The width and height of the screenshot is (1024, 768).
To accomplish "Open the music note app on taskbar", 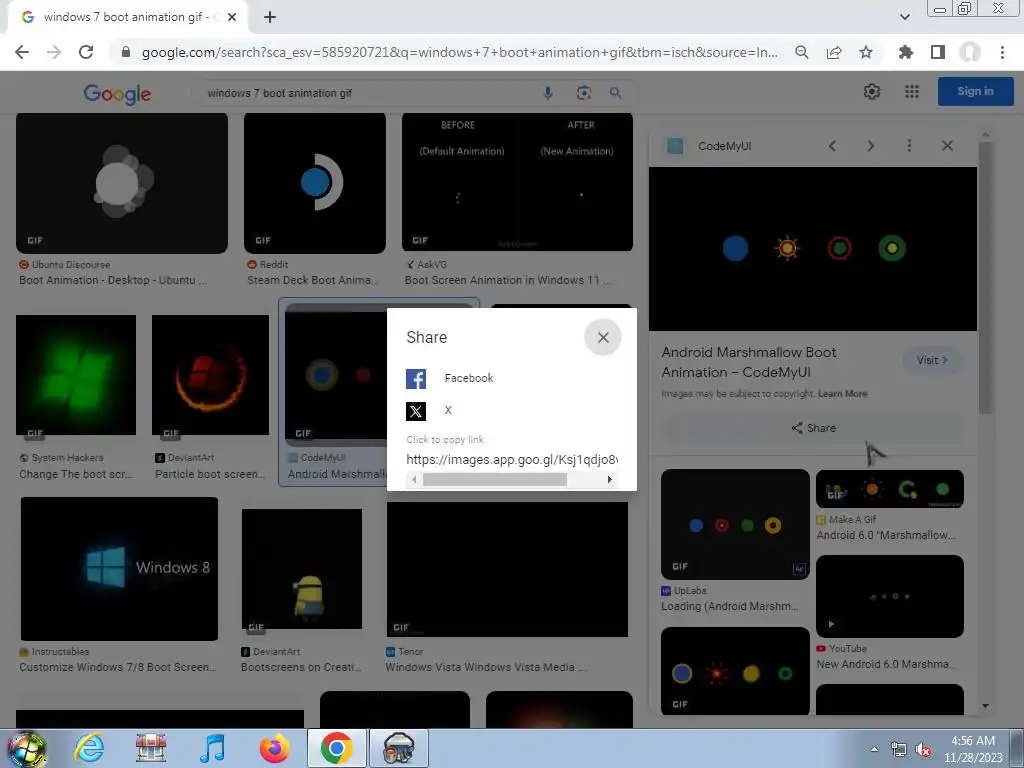I will click(212, 748).
